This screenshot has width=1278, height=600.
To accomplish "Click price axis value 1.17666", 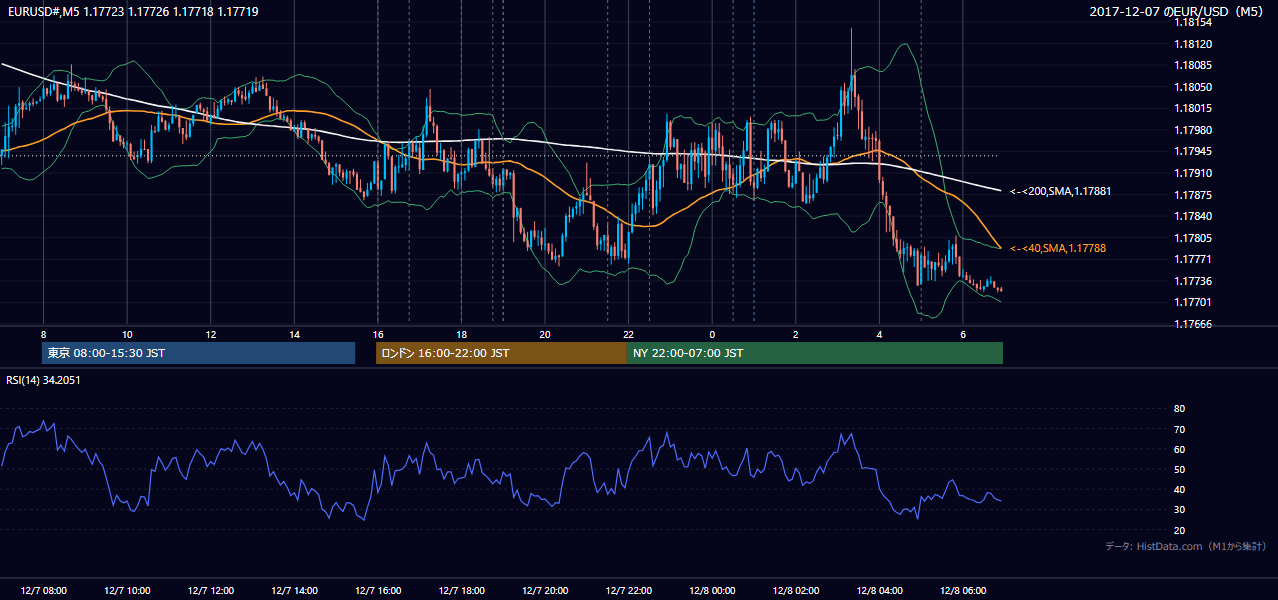I will point(1192,324).
